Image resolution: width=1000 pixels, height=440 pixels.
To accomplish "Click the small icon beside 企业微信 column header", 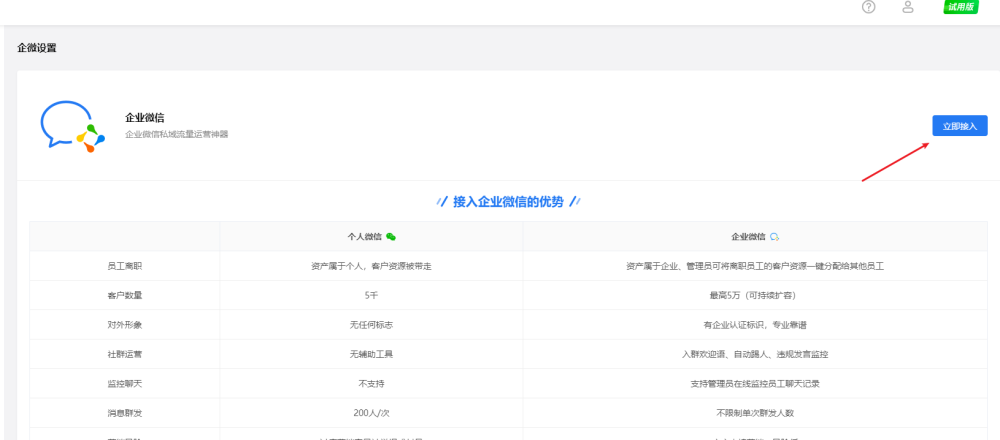I will (774, 237).
